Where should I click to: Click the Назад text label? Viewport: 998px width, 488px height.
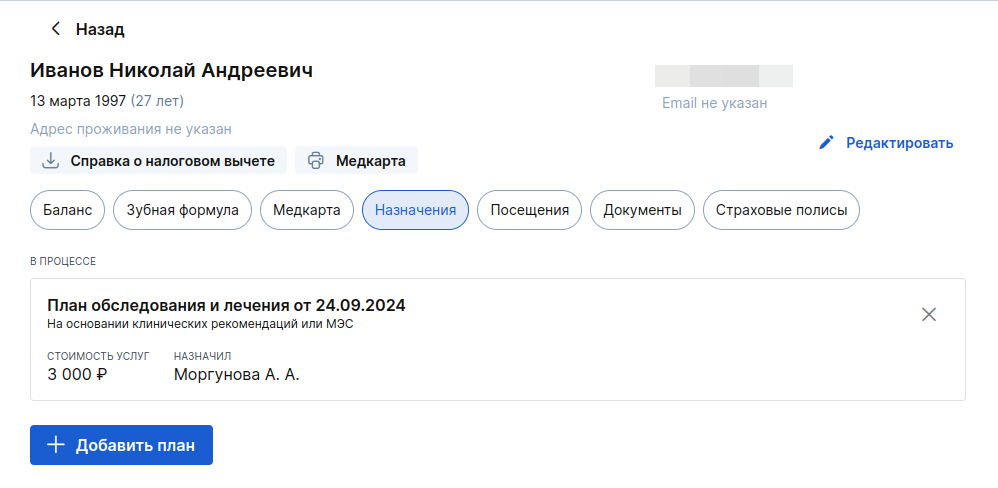(x=100, y=29)
